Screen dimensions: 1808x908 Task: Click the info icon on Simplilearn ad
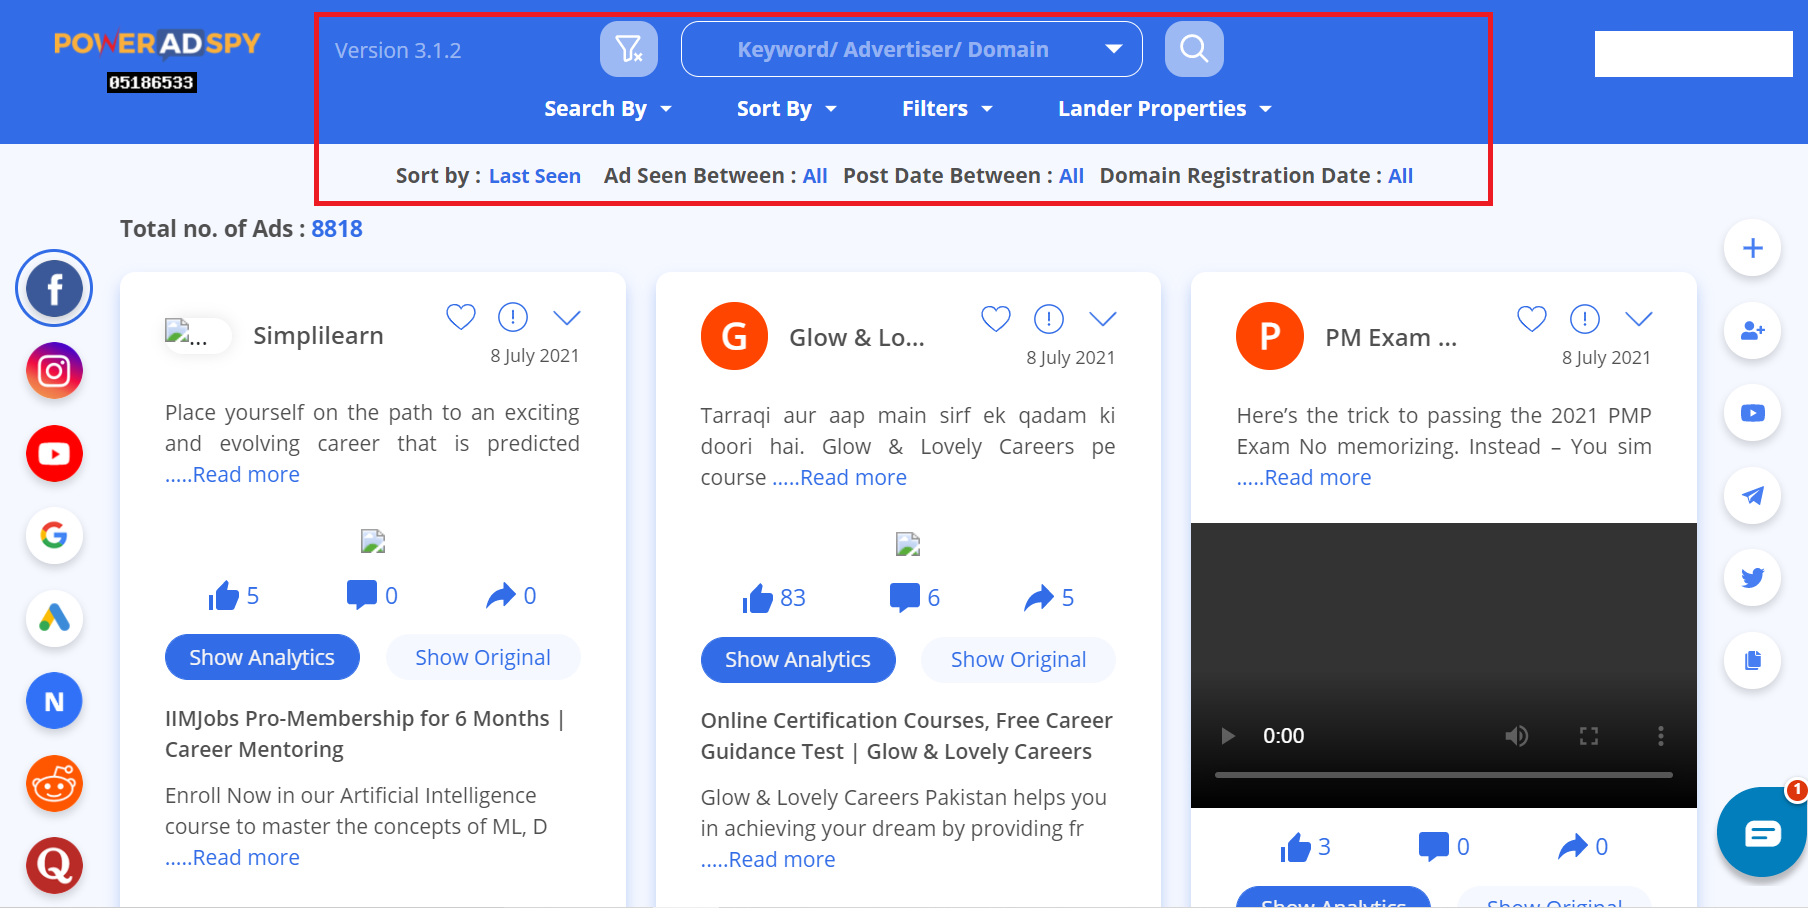(513, 317)
